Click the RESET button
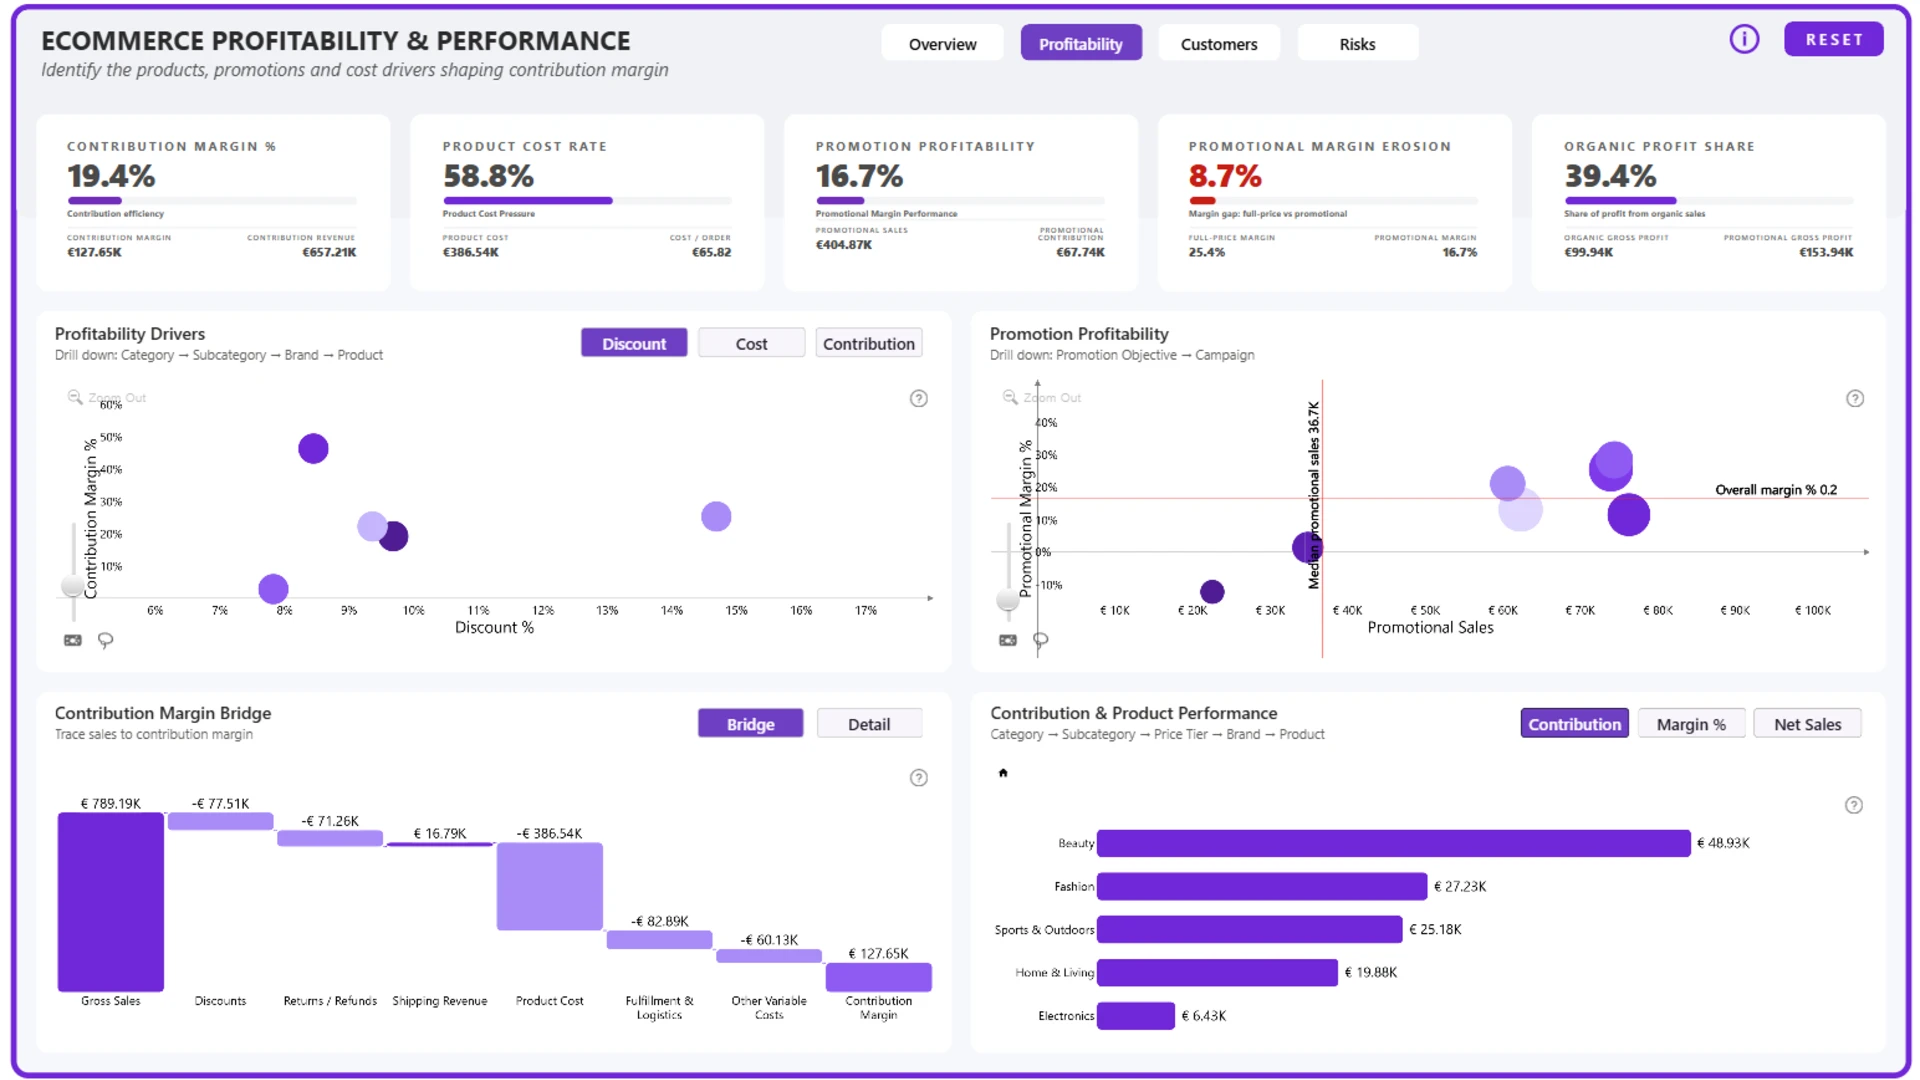Viewport: 1920px width, 1080px height. [1834, 39]
